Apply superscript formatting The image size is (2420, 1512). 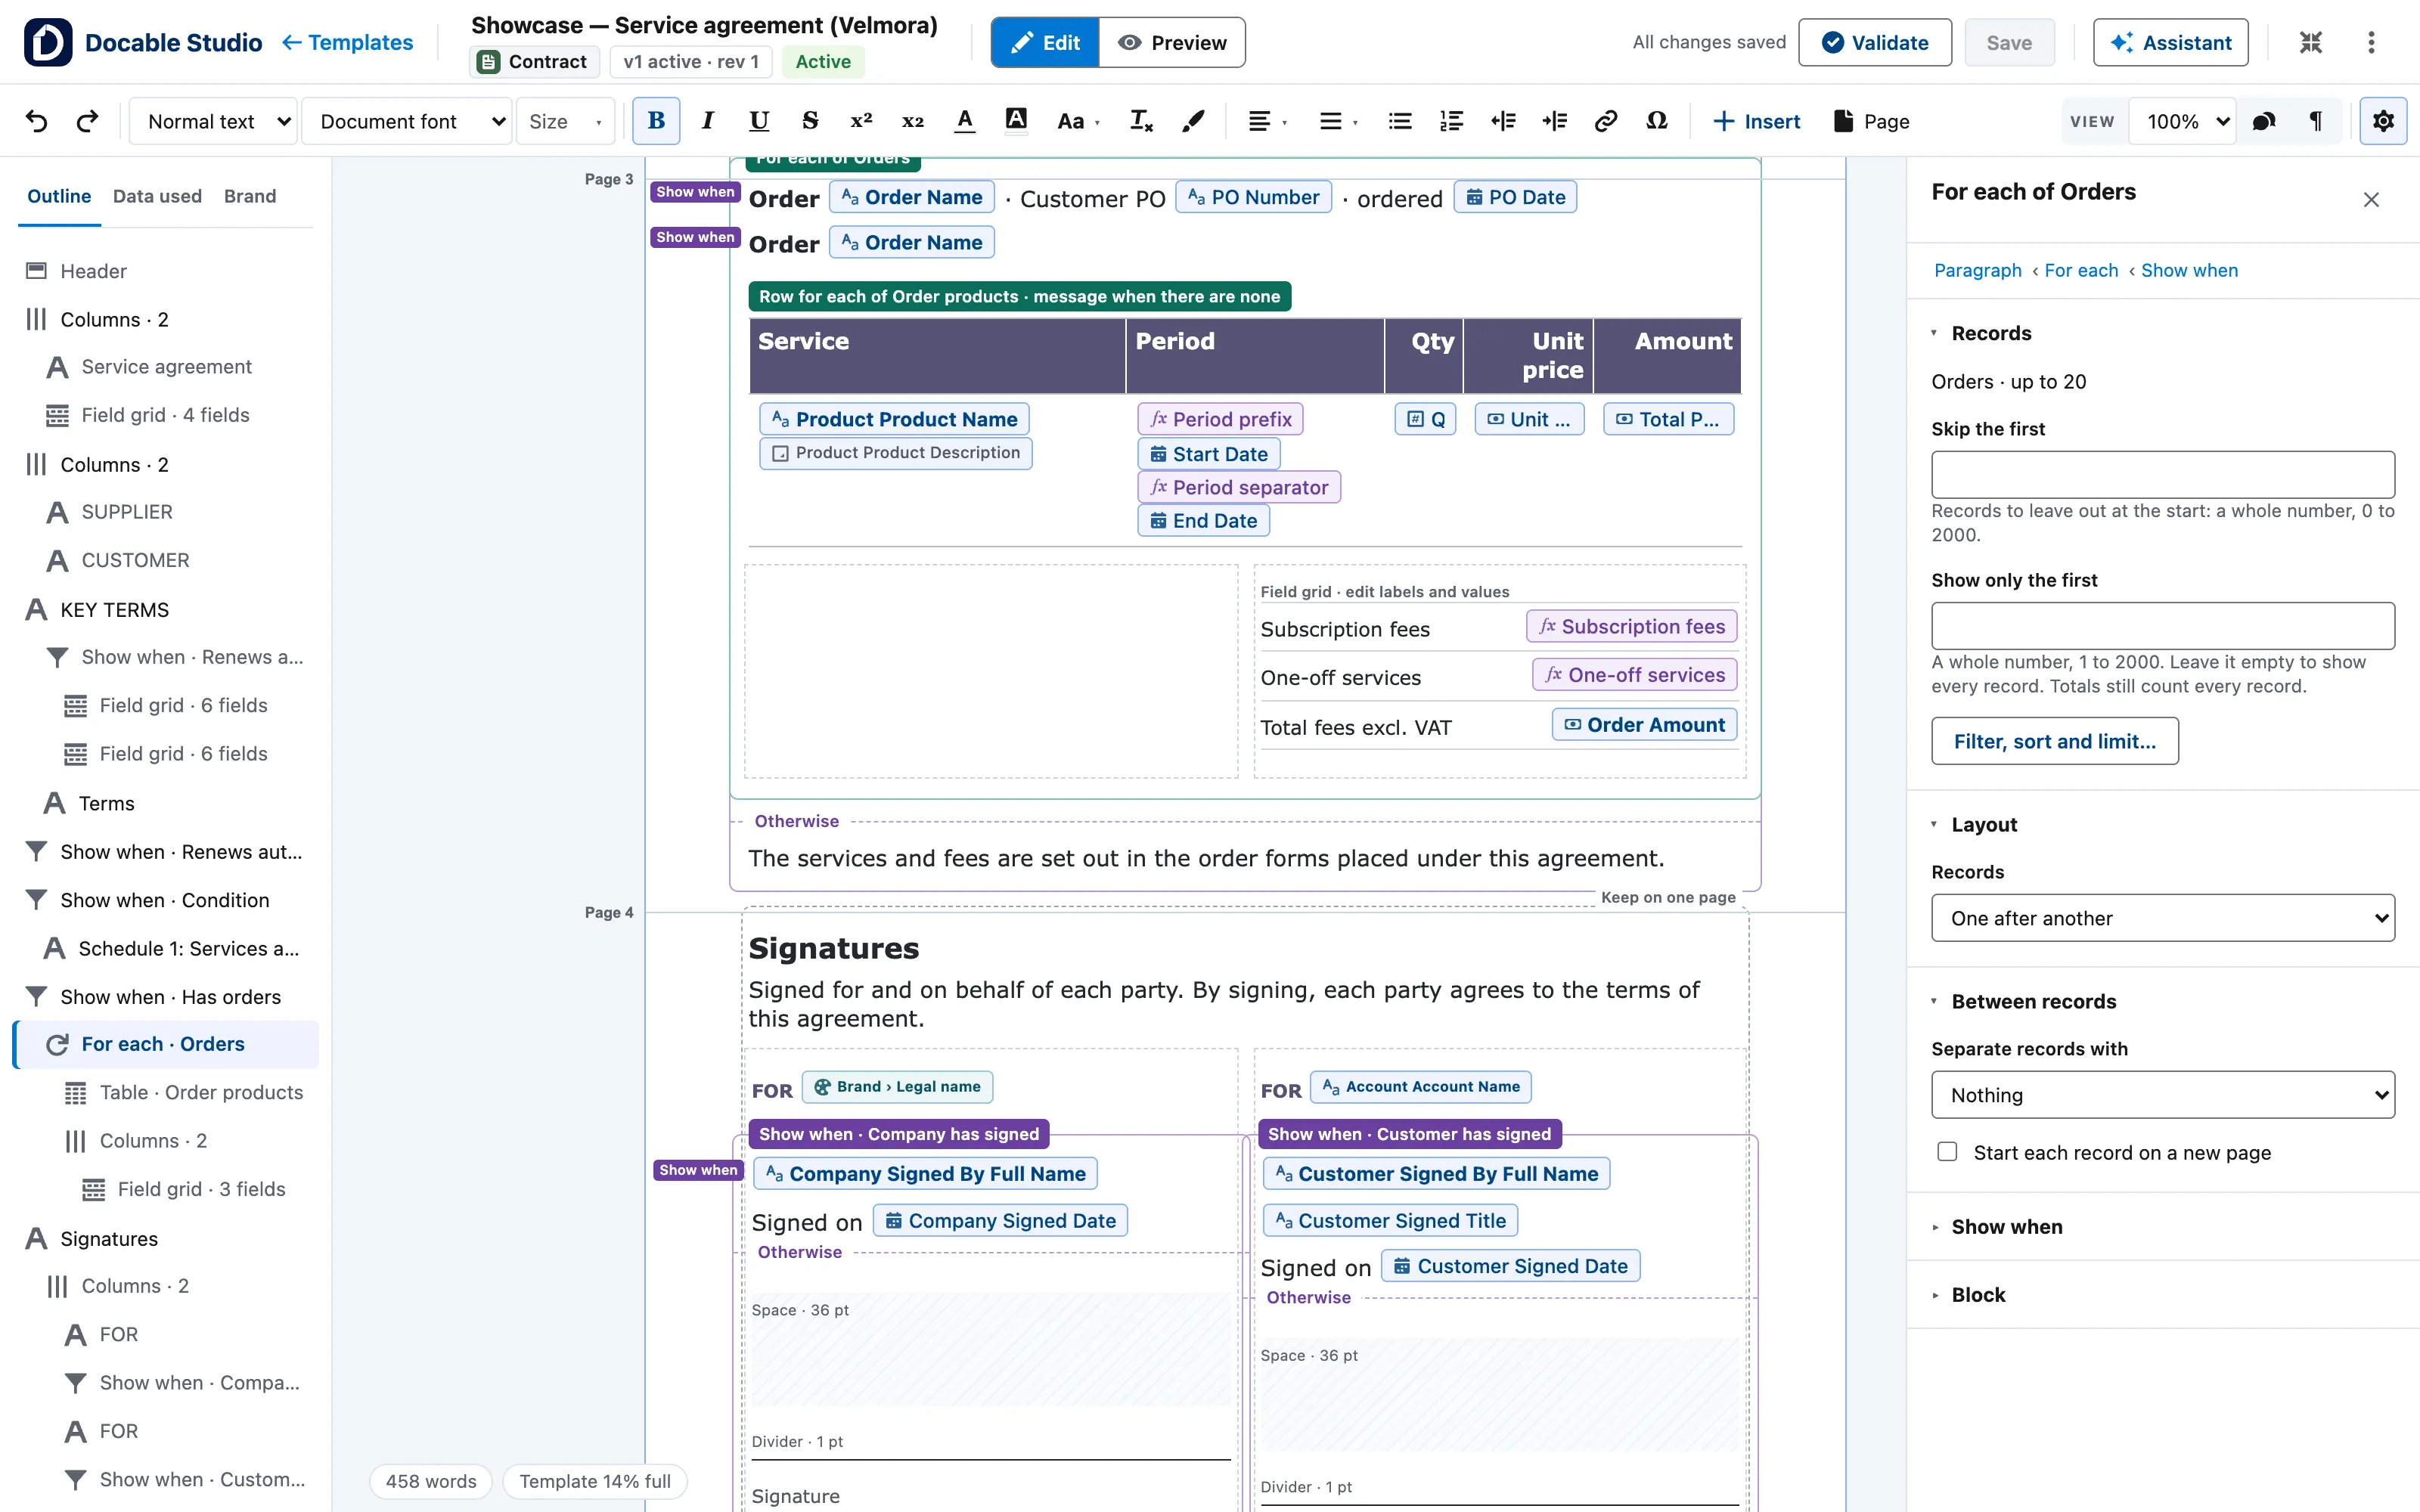point(861,121)
